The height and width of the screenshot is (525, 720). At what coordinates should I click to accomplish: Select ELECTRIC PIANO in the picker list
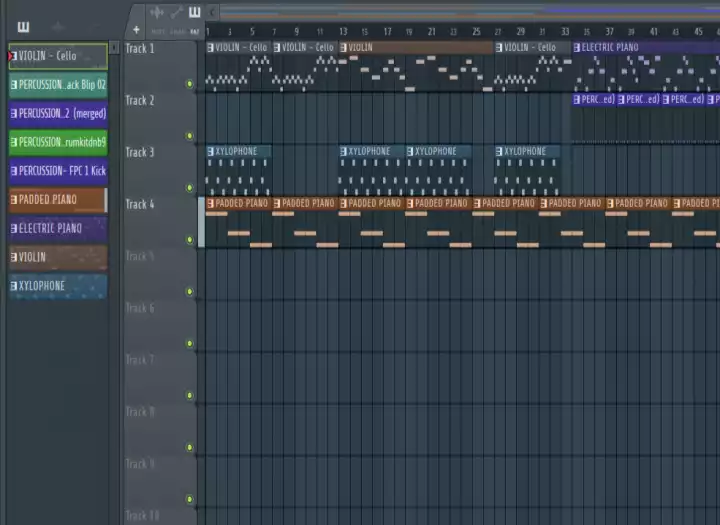[58, 228]
